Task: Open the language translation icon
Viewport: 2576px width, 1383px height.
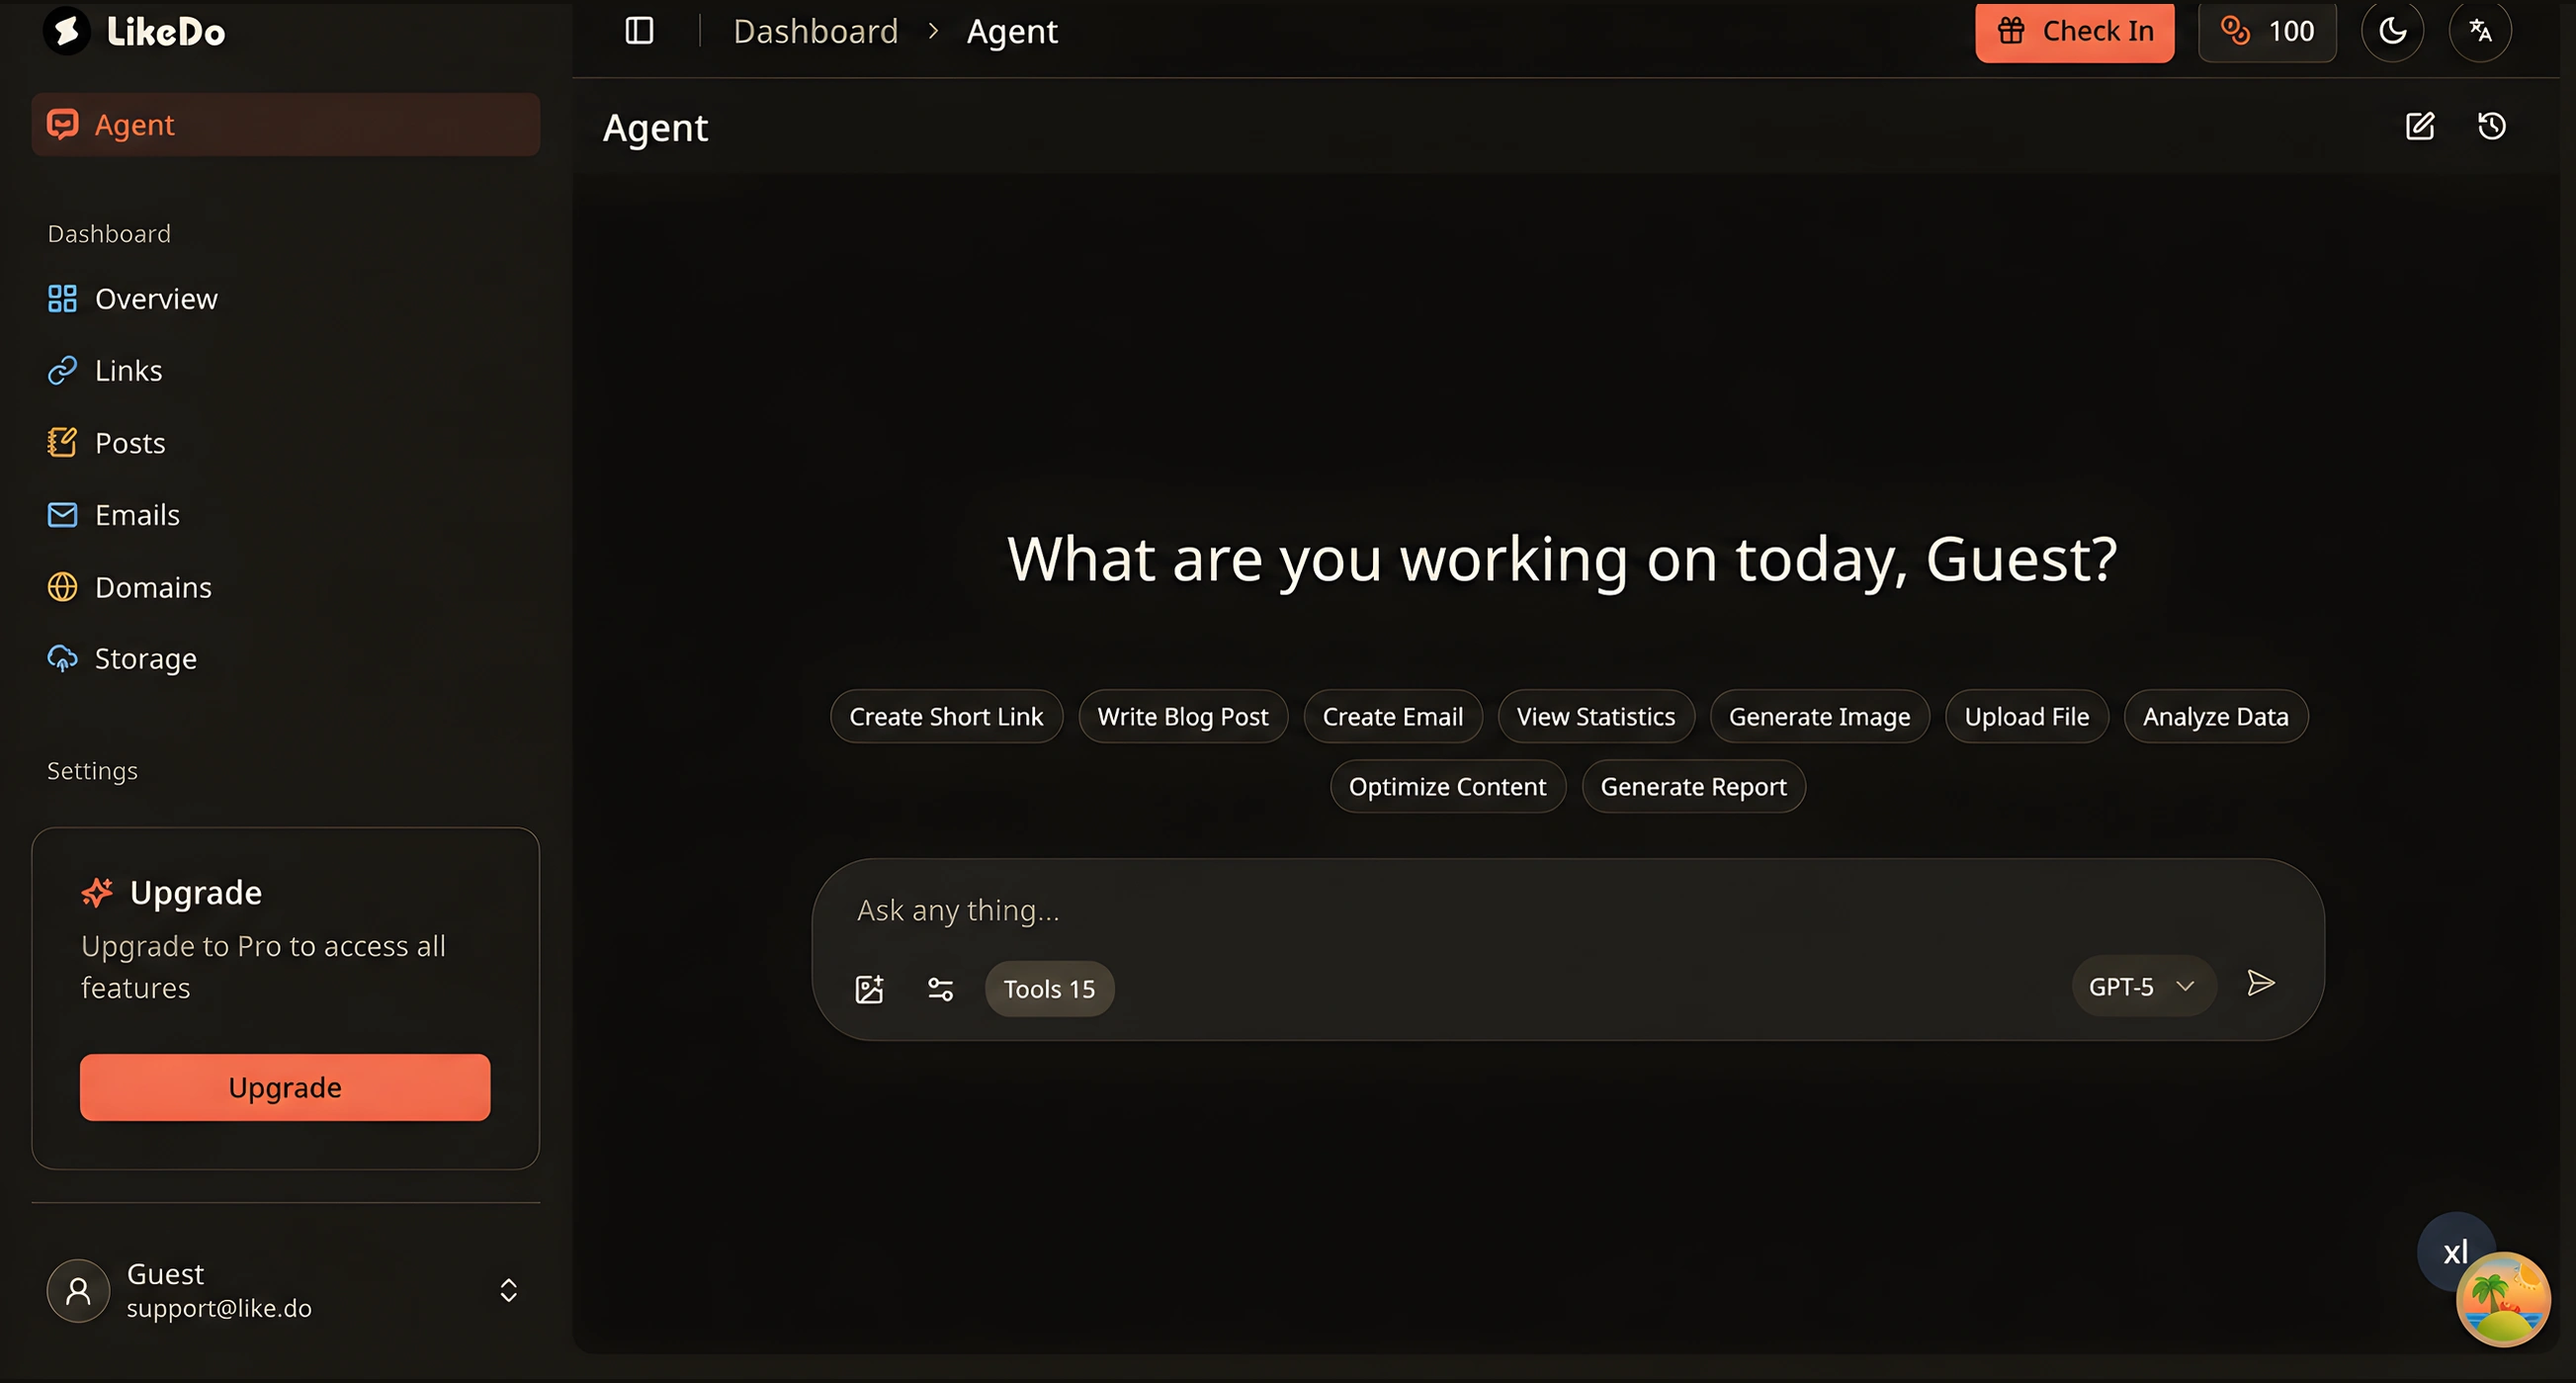Action: [x=2480, y=31]
